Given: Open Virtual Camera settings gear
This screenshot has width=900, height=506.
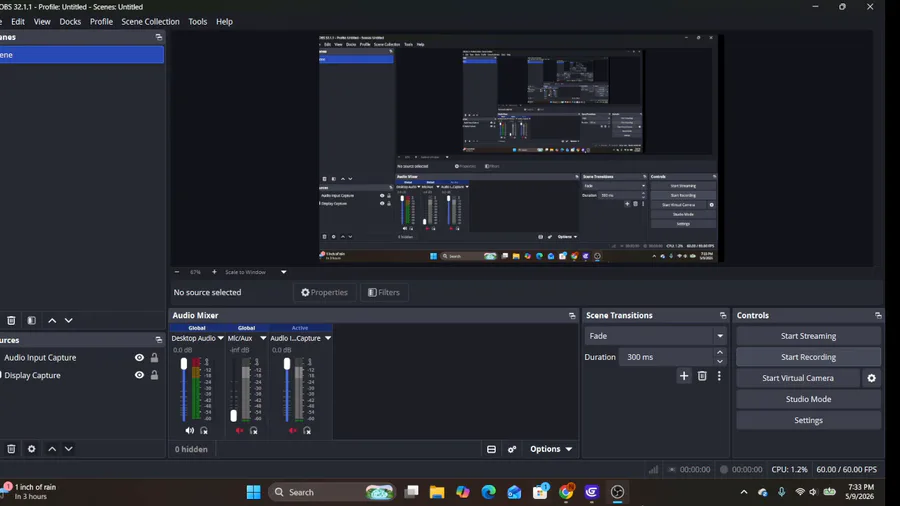Looking at the screenshot, I should click(871, 378).
